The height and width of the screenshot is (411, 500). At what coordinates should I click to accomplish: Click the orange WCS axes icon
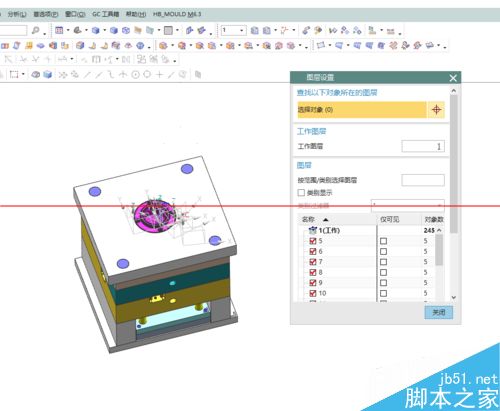point(284,30)
